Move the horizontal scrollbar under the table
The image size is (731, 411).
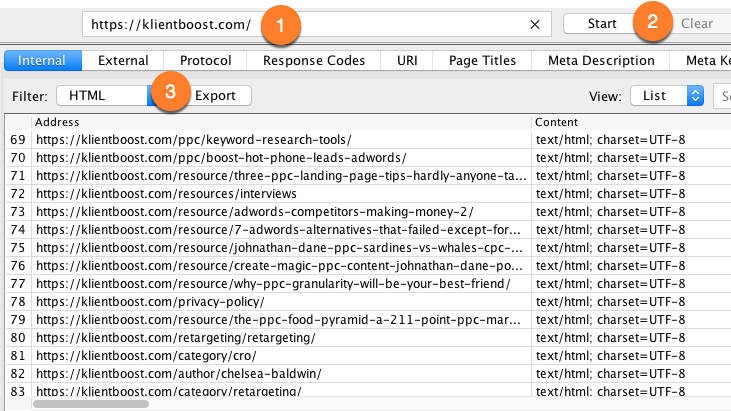(x=91, y=404)
